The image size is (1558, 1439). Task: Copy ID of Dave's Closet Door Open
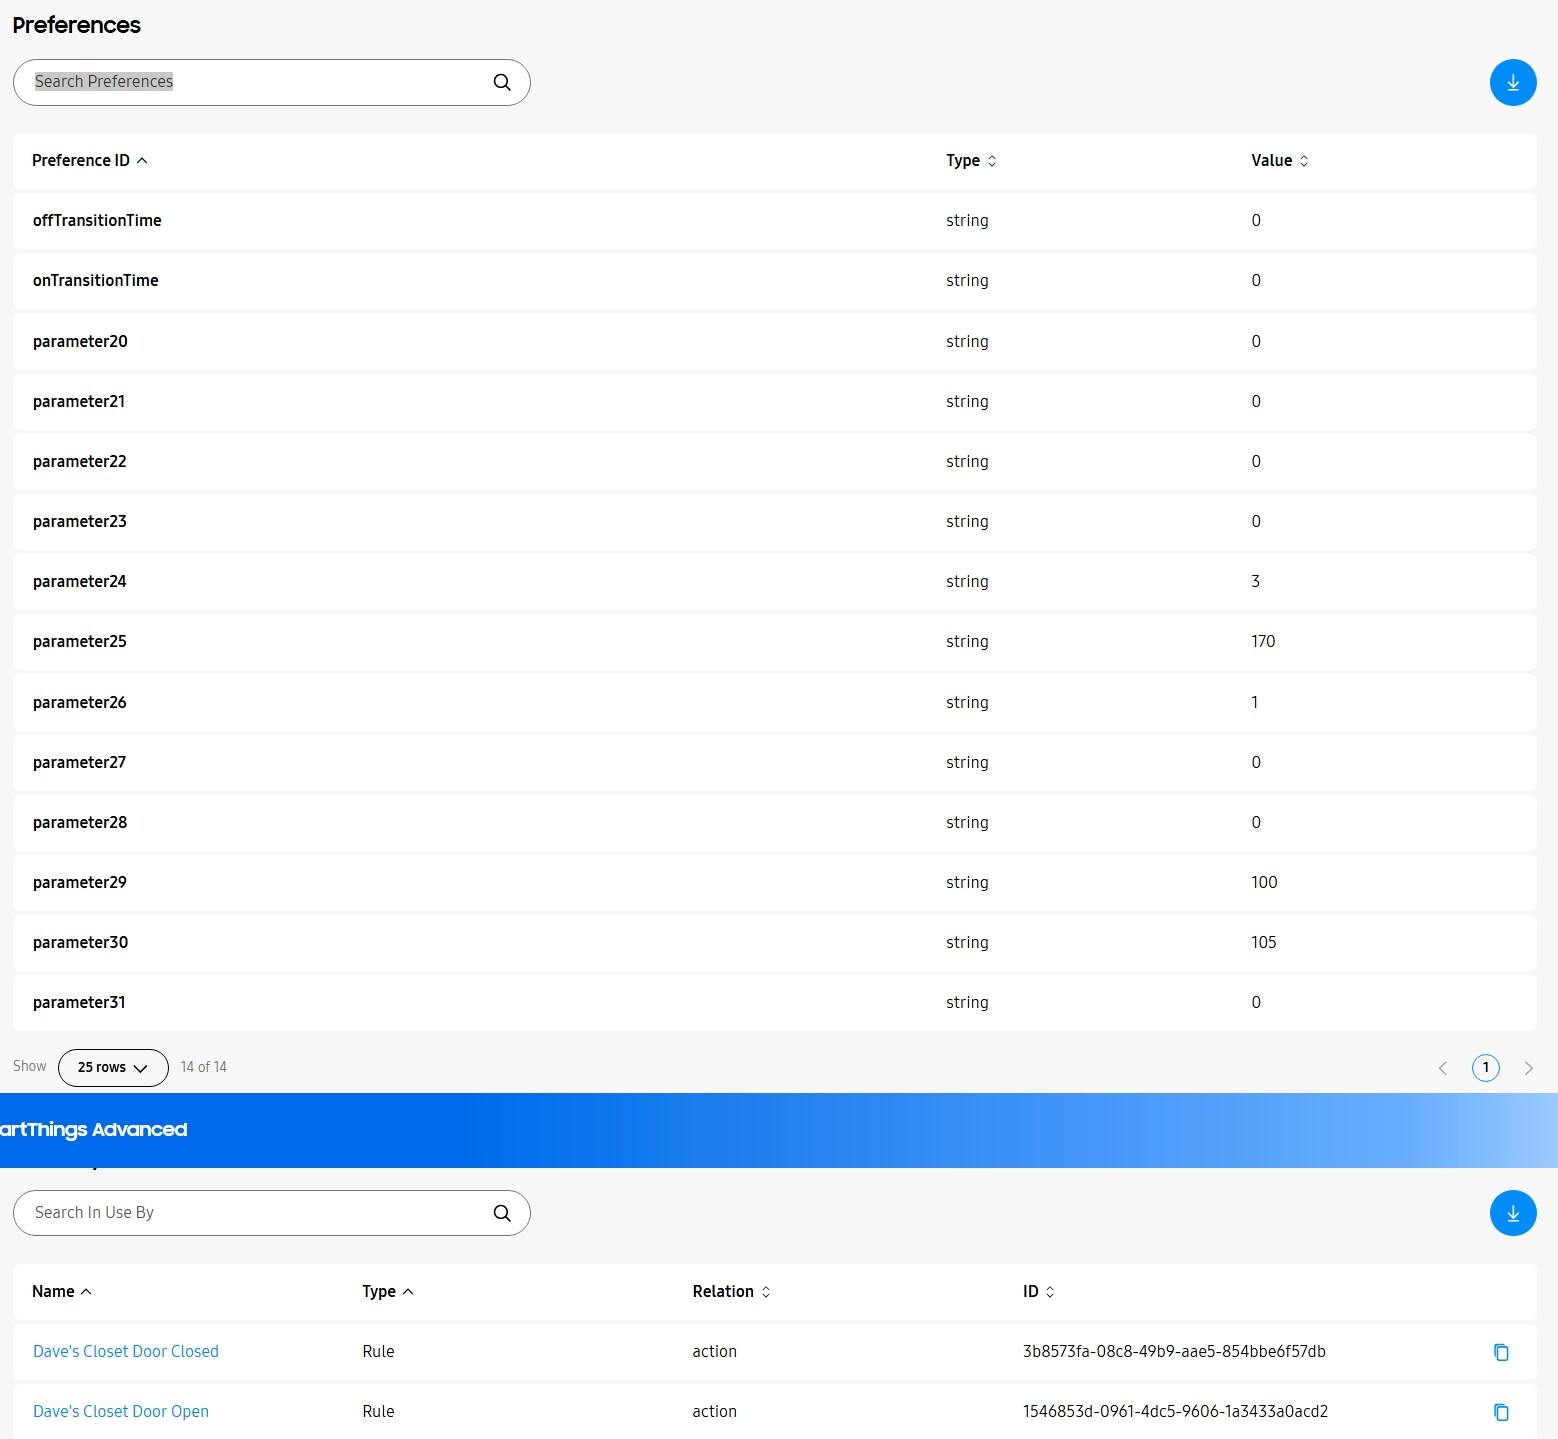[x=1500, y=1412]
